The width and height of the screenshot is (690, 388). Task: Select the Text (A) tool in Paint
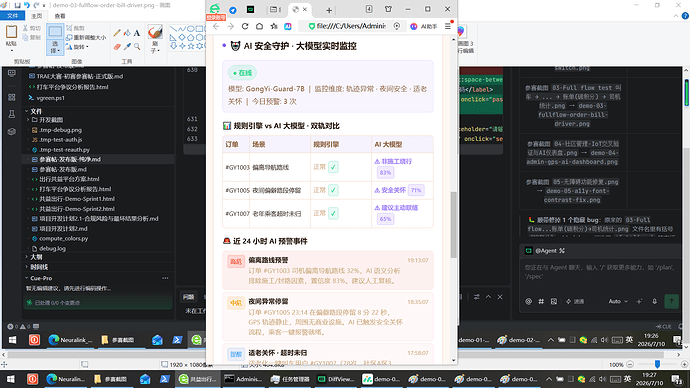coord(137,33)
